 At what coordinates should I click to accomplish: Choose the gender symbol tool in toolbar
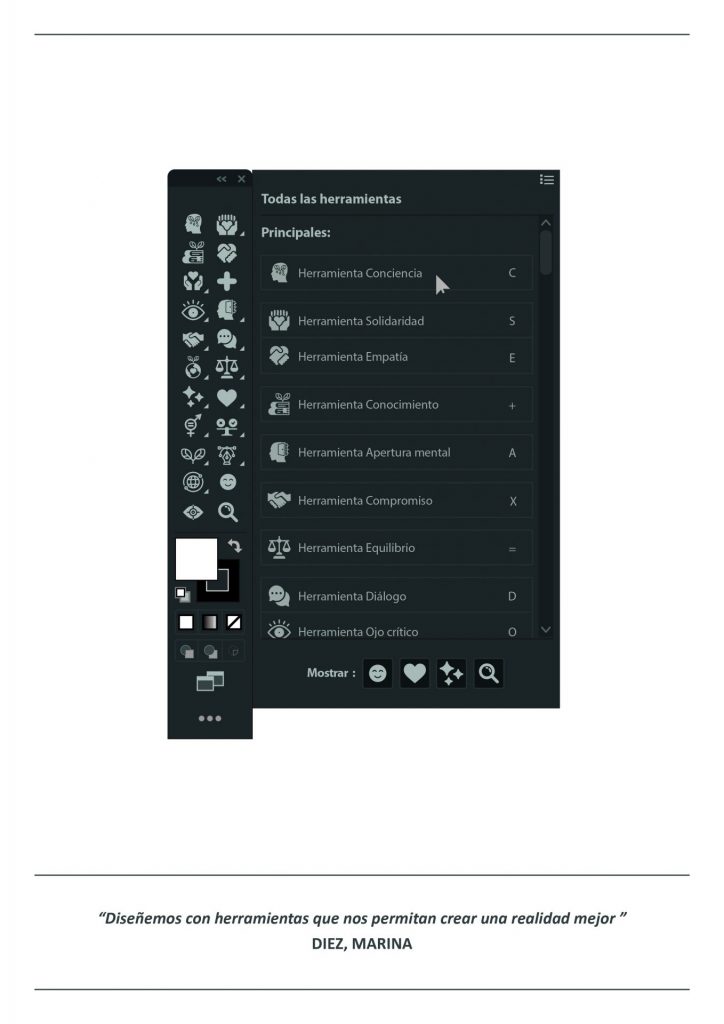coord(193,425)
